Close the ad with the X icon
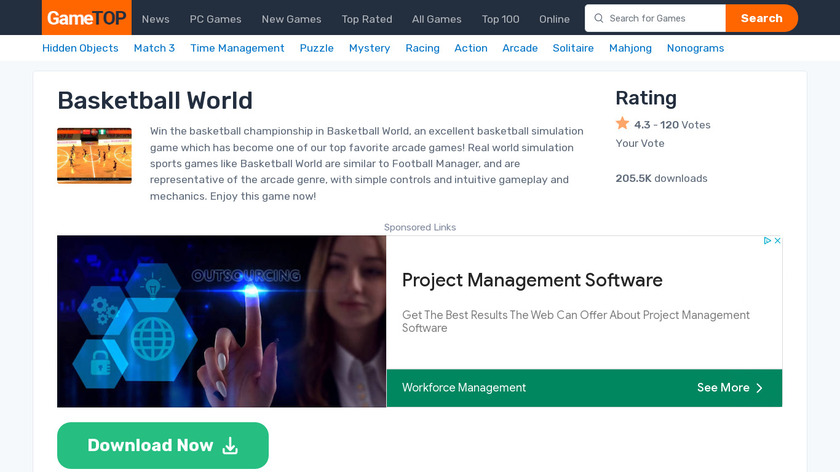The height and width of the screenshot is (472, 840). [x=776, y=241]
